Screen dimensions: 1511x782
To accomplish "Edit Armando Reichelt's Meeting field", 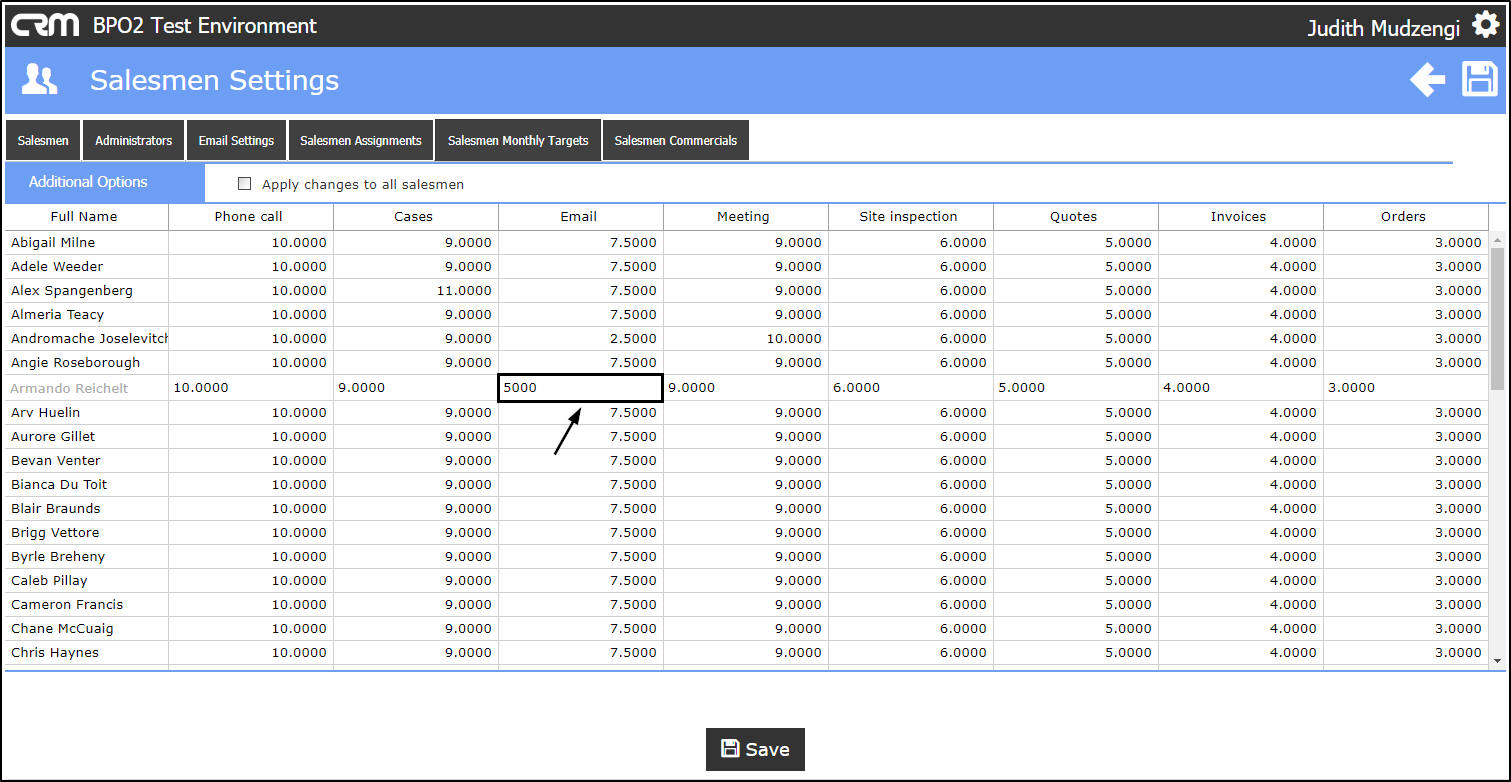I will click(746, 388).
